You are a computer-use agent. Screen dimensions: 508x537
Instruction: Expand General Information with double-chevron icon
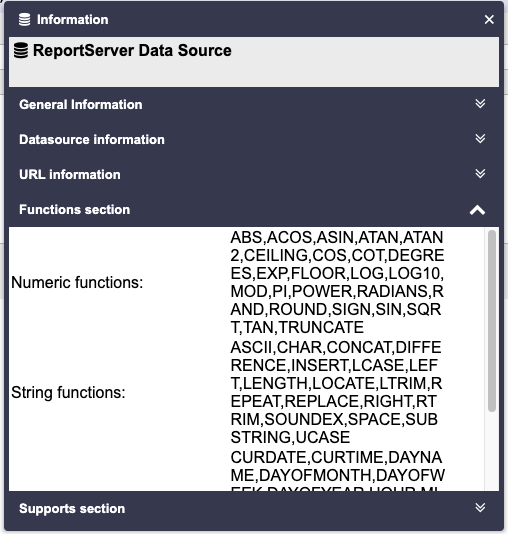480,104
